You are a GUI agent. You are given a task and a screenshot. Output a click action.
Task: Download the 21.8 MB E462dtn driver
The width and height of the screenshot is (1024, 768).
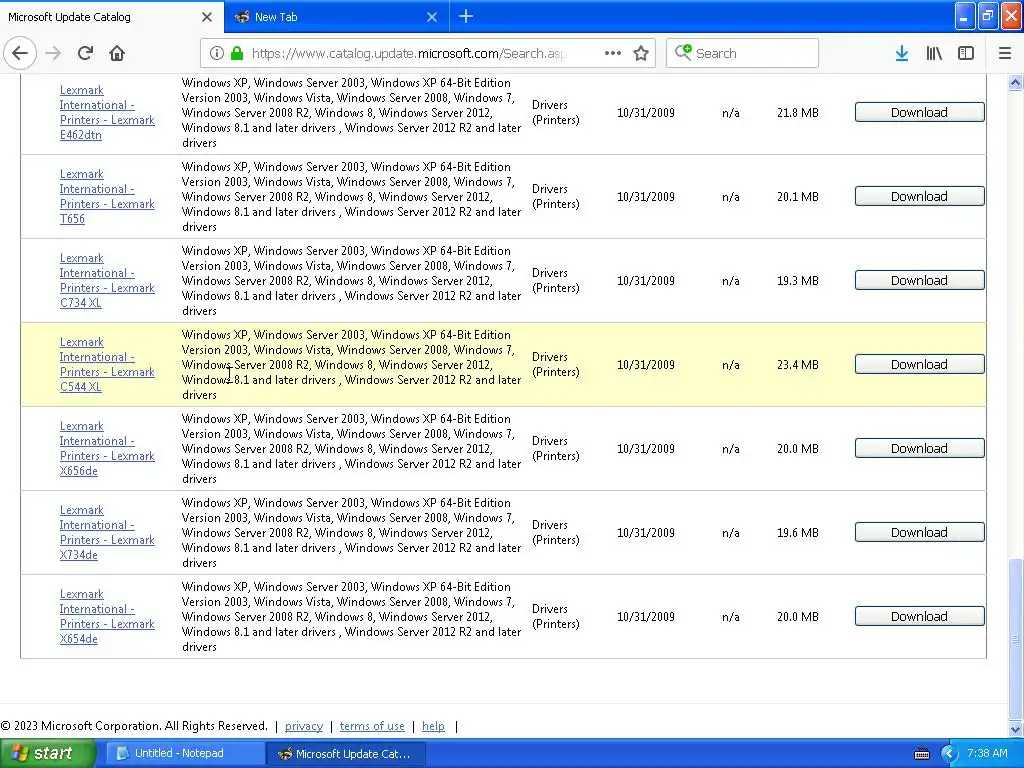pyautogui.click(x=919, y=112)
